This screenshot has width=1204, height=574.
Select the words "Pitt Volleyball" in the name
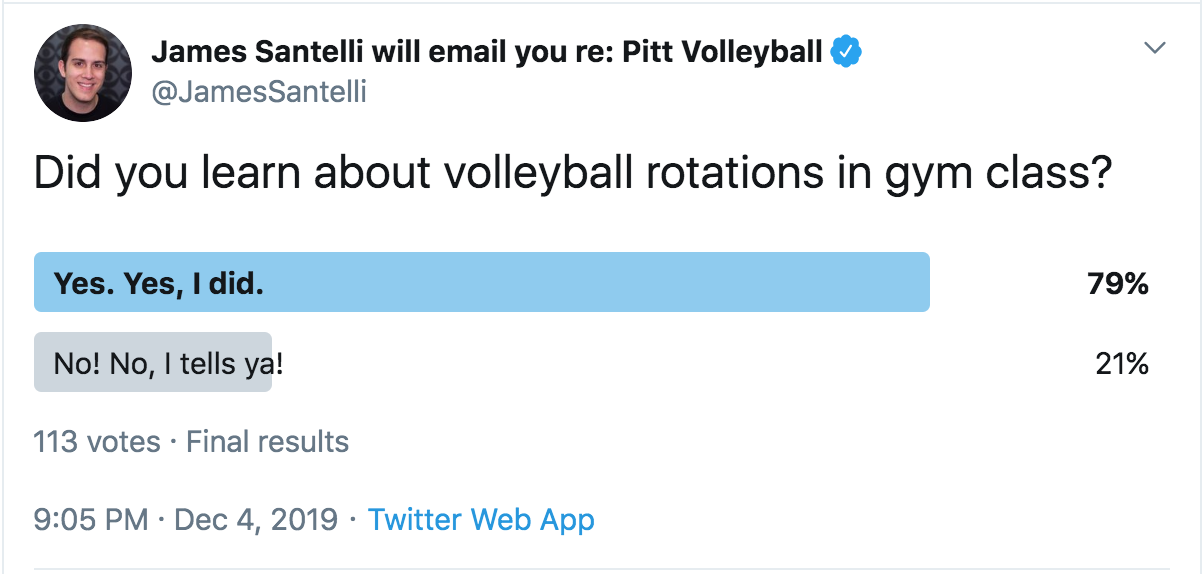(x=723, y=51)
